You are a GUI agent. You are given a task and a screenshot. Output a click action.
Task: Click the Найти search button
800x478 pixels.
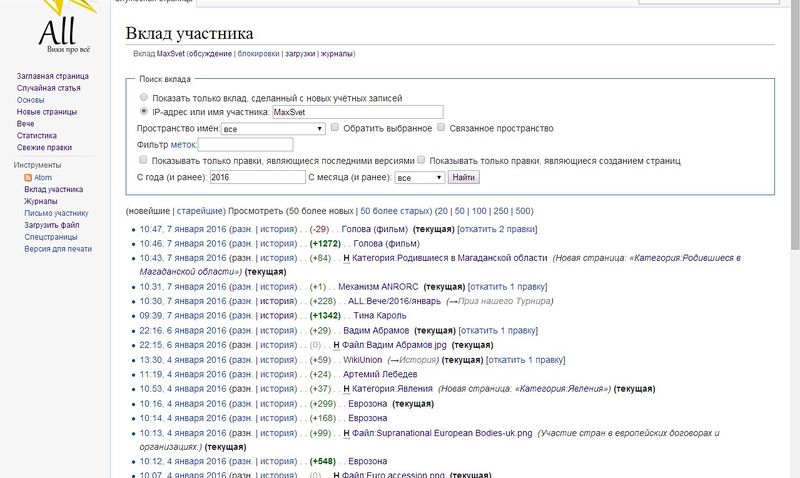tap(464, 177)
